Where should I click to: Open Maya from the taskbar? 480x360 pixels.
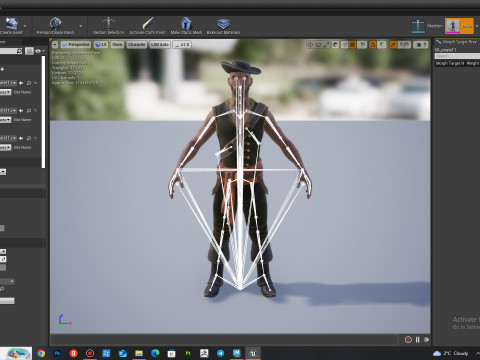point(237,353)
